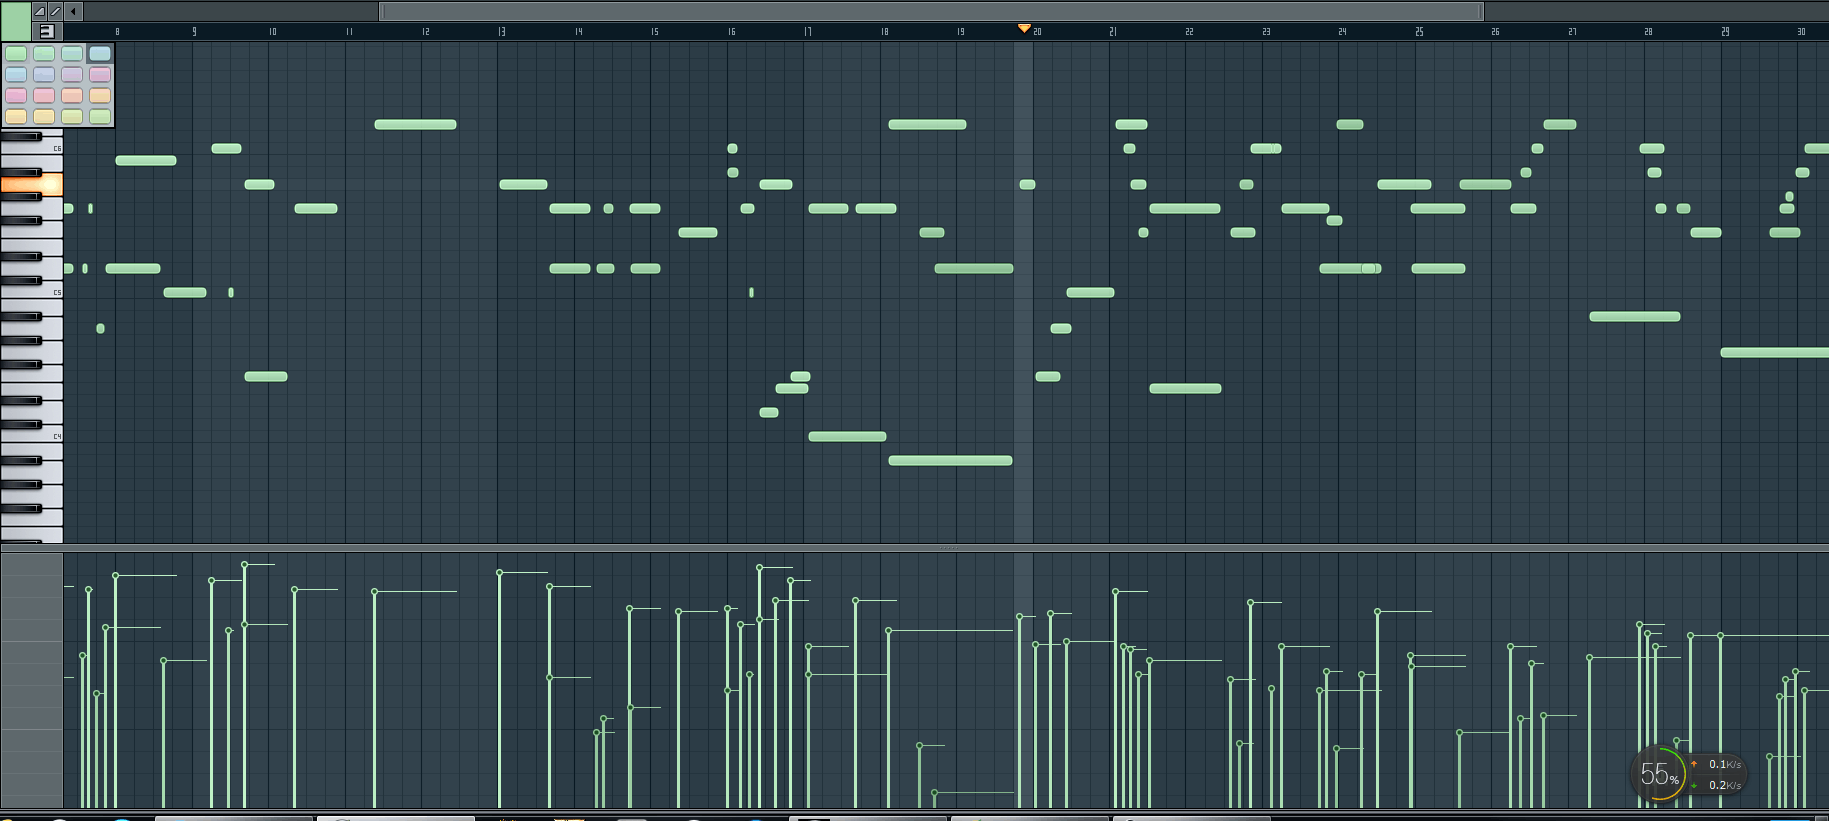Click the C5 piano key
1829x821 pixels.
coord(32,292)
